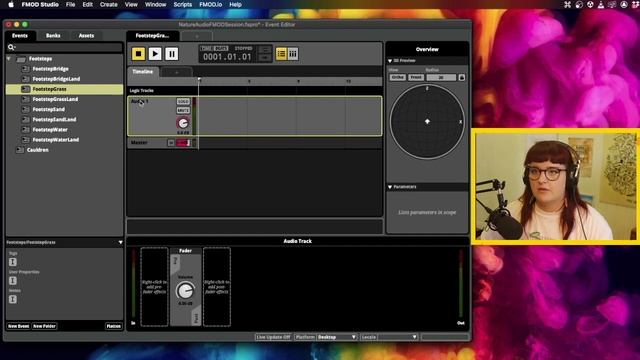The width and height of the screenshot is (640, 360).
Task: Open the FMOD.io menu
Action: (x=211, y=4)
